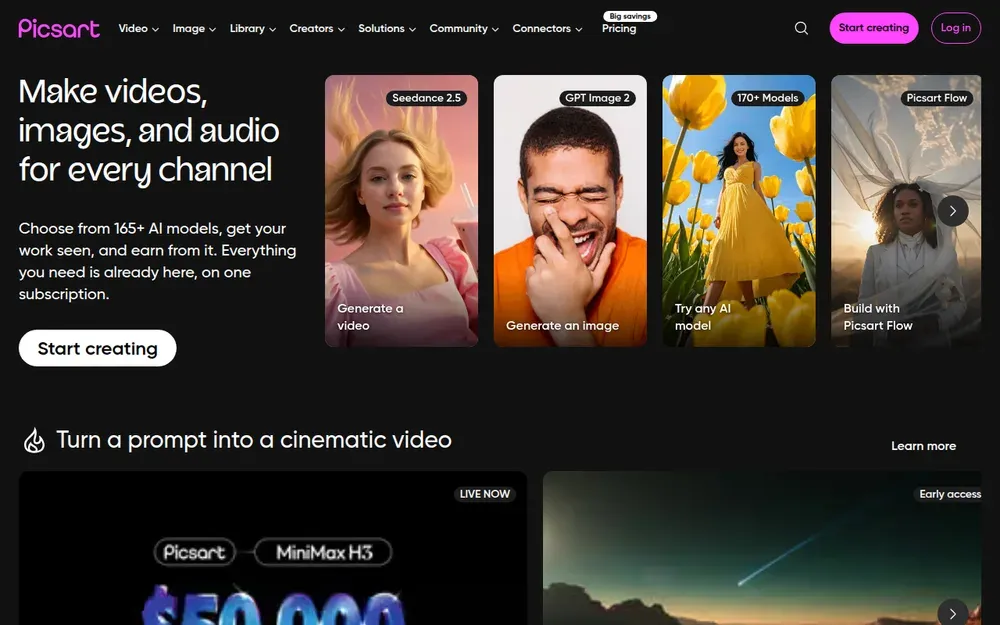Viewport: 1000px width, 625px height.
Task: Click the Big savings badge
Action: (x=630, y=16)
